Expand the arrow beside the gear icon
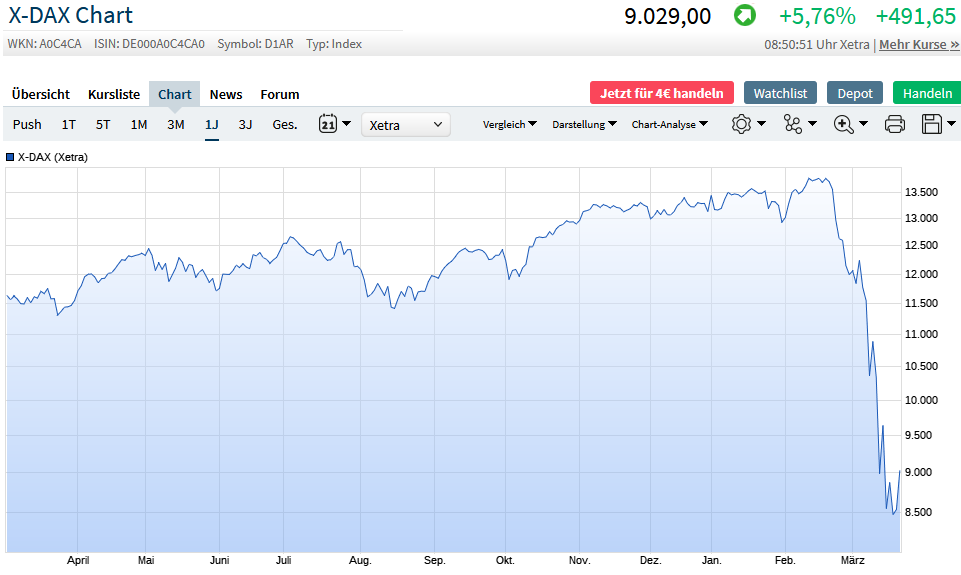The width and height of the screenshot is (961, 575). click(x=761, y=124)
